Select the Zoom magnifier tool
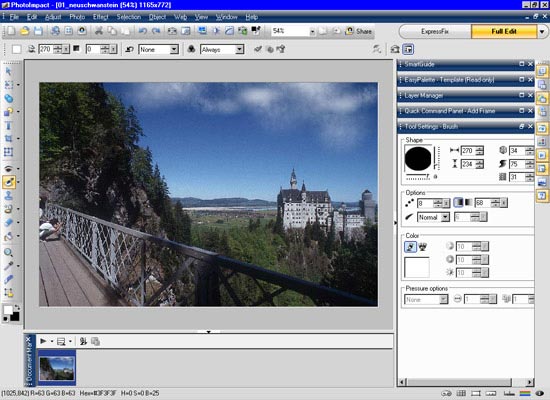Screen dimensions: 550x400 (8, 252)
